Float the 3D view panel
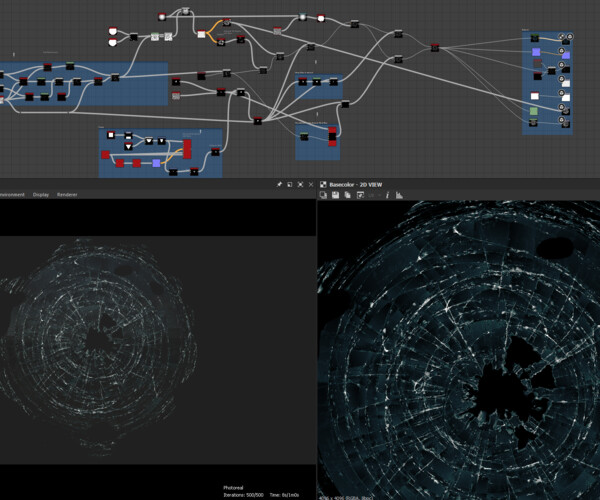This screenshot has height=500, width=600. [x=290, y=184]
